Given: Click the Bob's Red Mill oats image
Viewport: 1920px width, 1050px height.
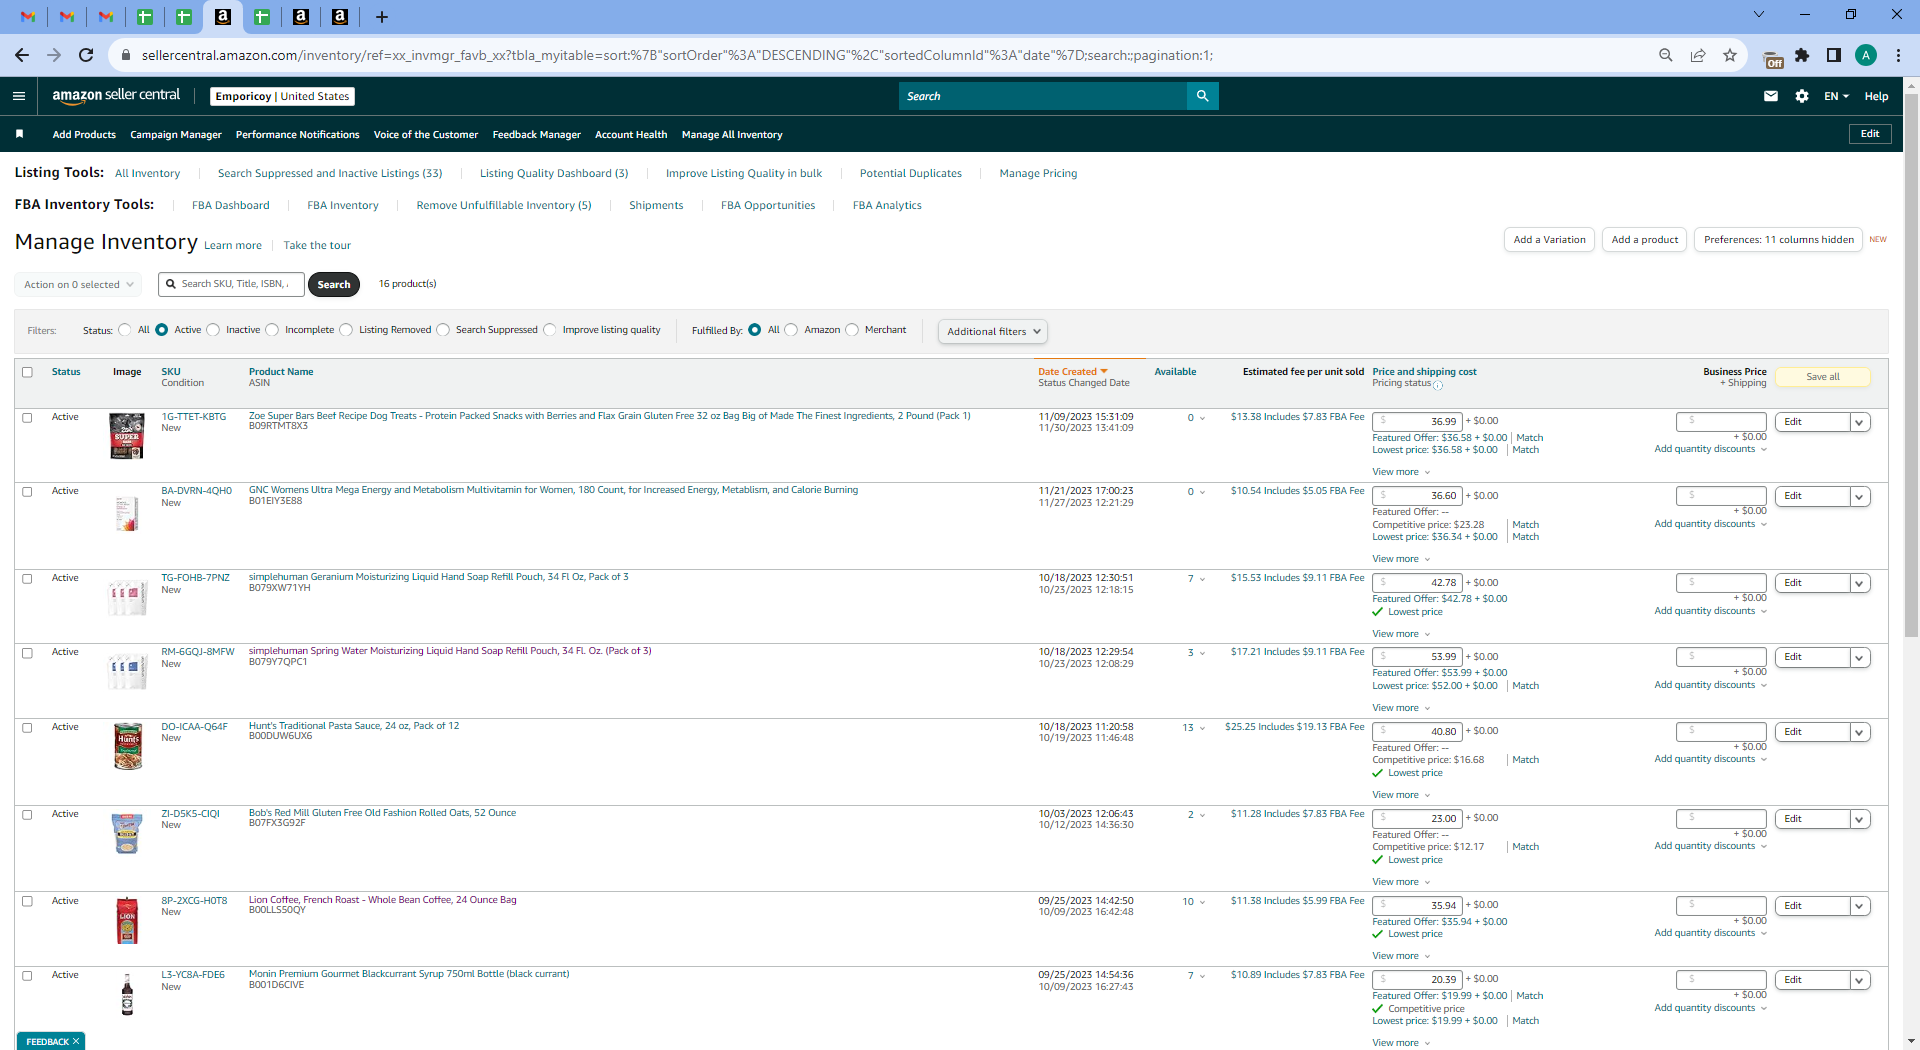Looking at the screenshot, I should pos(126,832).
